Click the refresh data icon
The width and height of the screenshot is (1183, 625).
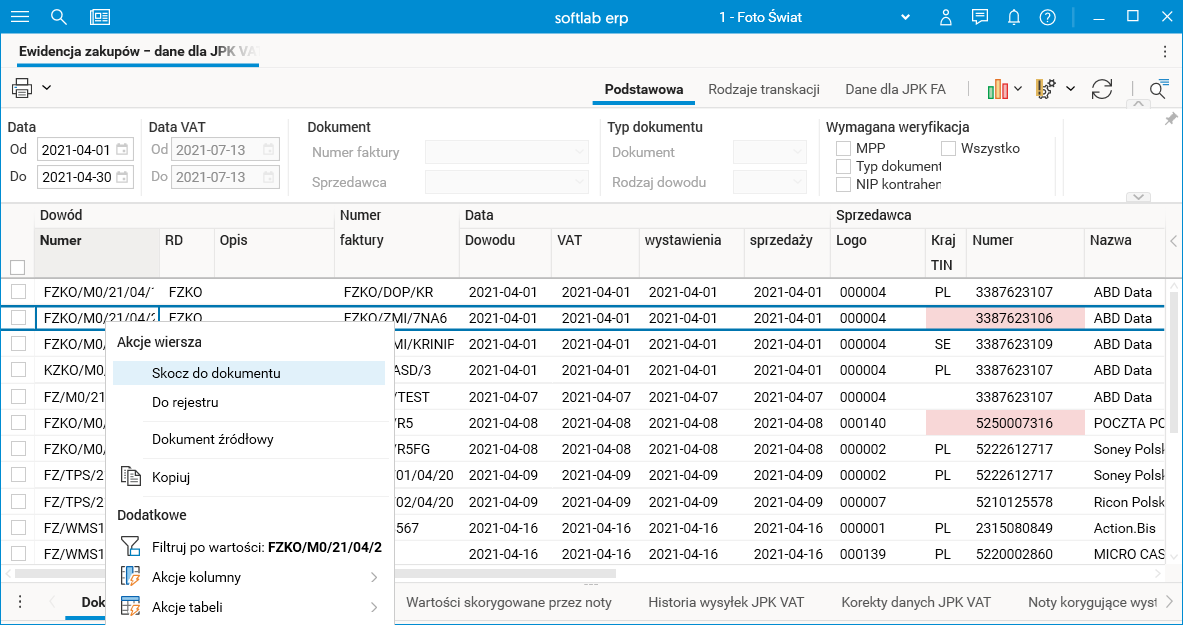point(1102,89)
